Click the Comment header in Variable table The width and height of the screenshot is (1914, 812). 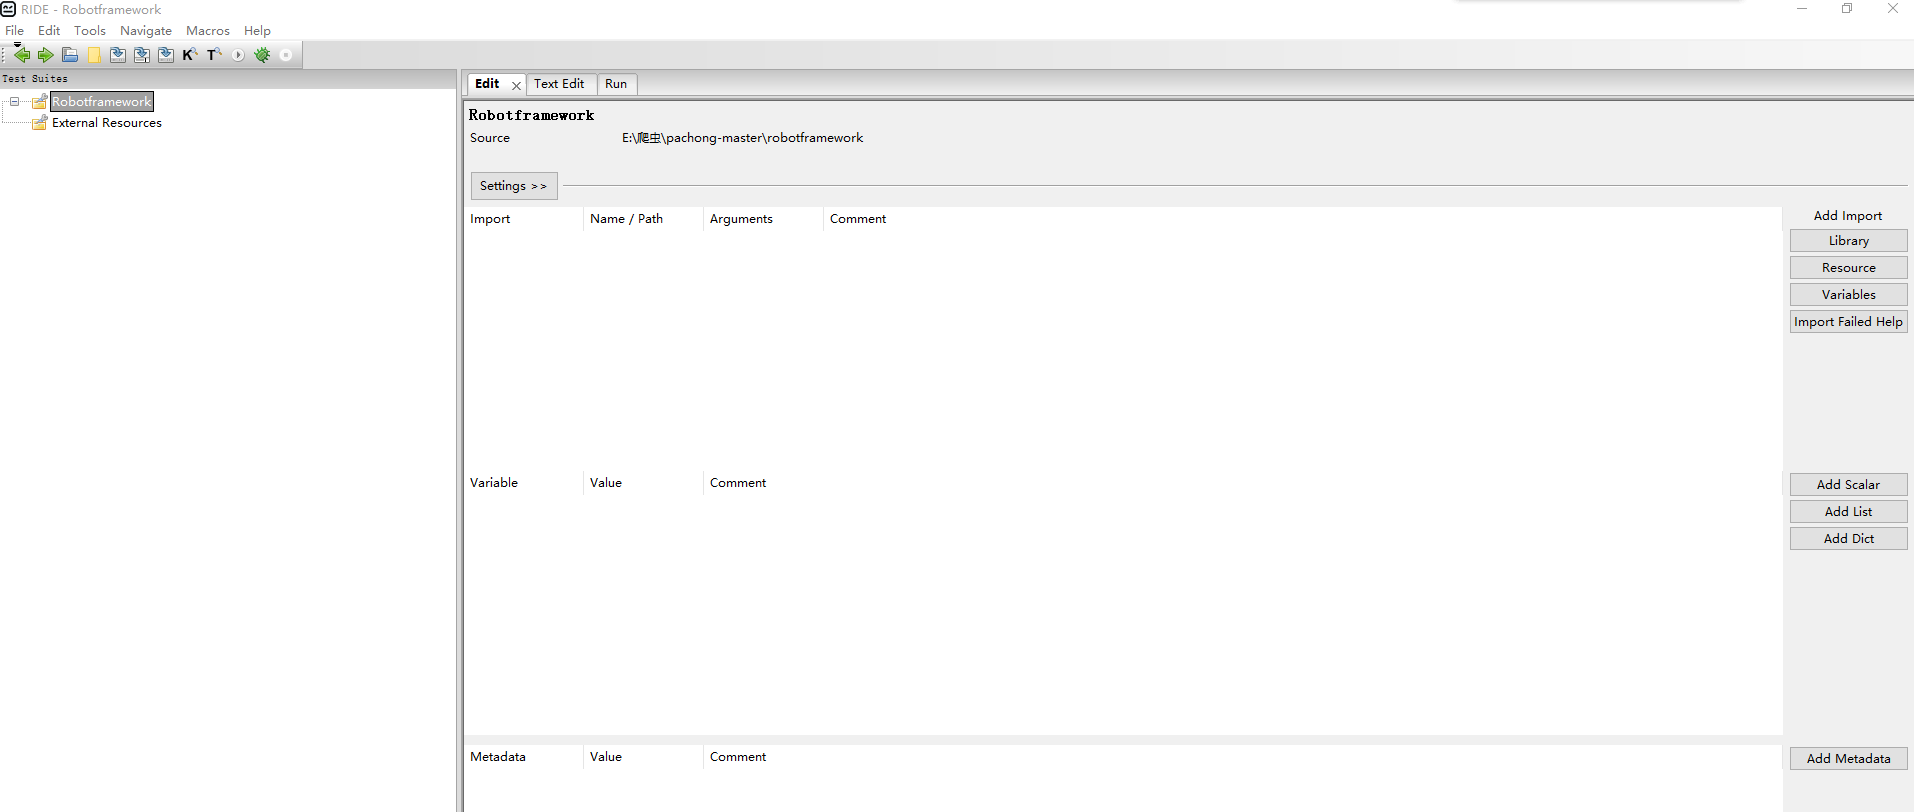(738, 483)
